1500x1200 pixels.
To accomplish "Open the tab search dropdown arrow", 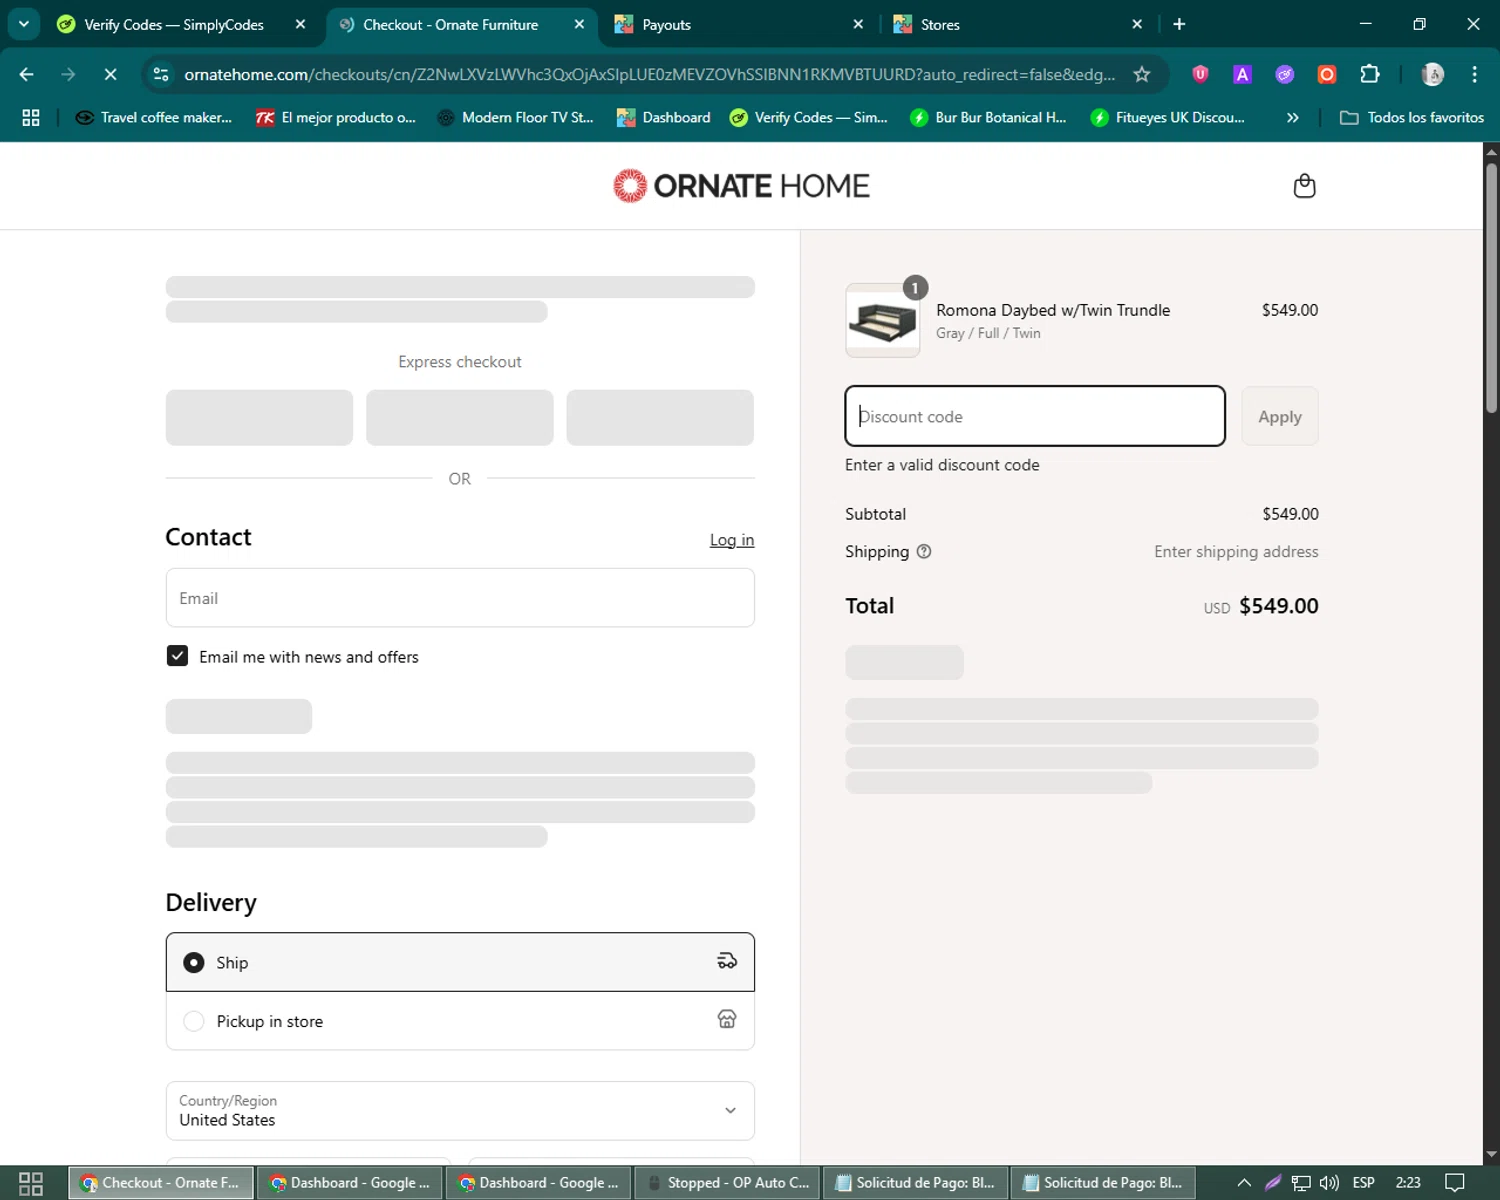I will [x=23, y=24].
